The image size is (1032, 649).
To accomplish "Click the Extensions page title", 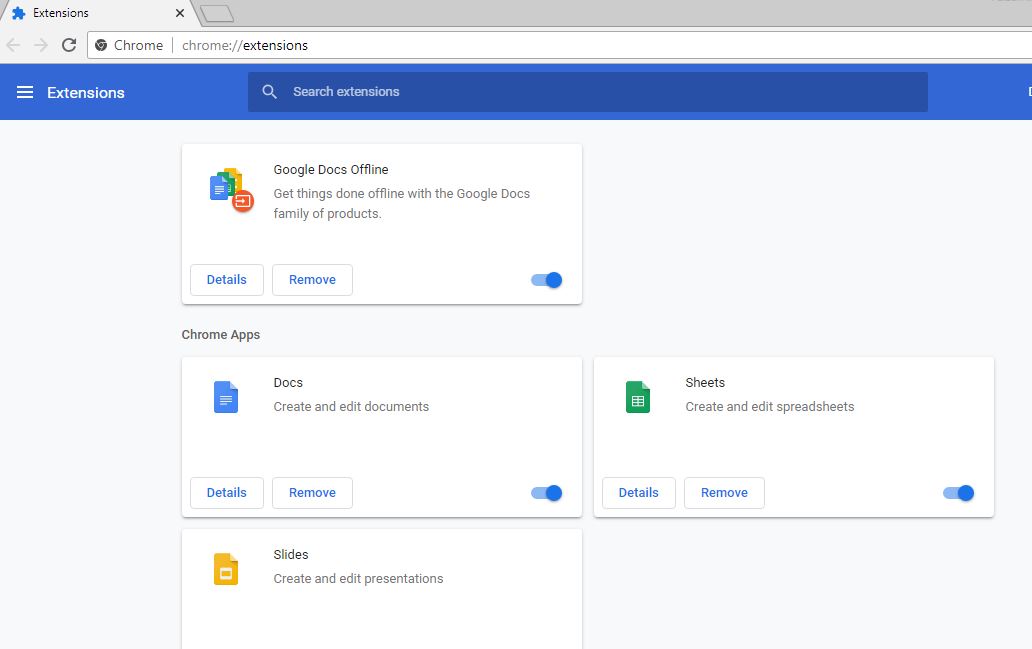I will (x=86, y=93).
